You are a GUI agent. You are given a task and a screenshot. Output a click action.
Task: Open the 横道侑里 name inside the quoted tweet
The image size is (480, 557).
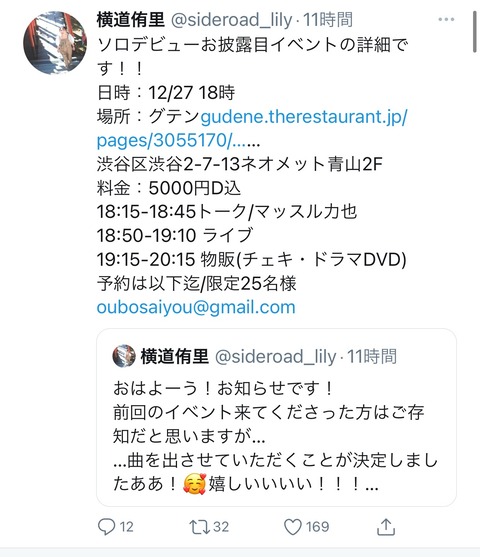[174, 356]
